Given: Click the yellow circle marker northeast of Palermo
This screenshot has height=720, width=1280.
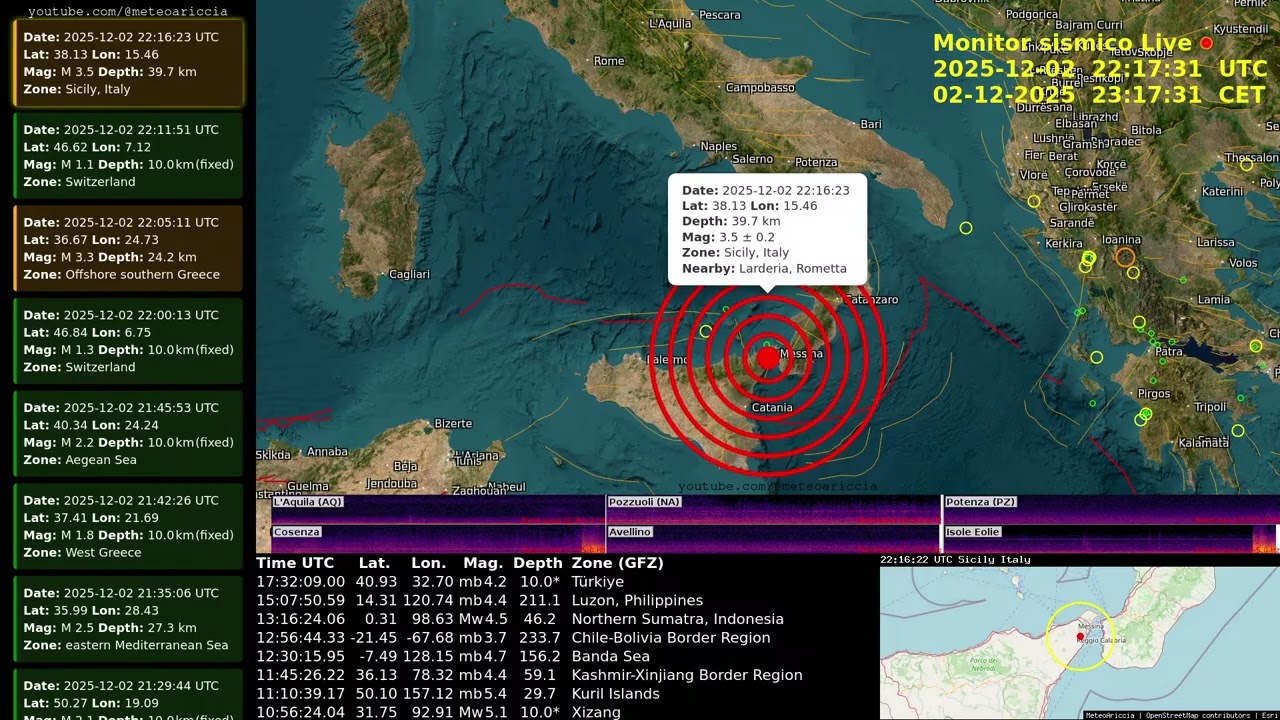Looking at the screenshot, I should 706,331.
